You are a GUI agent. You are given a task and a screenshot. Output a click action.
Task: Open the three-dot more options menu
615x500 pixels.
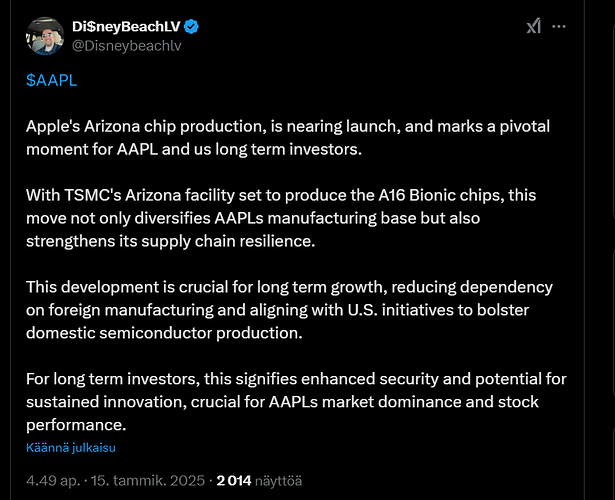pyautogui.click(x=559, y=26)
